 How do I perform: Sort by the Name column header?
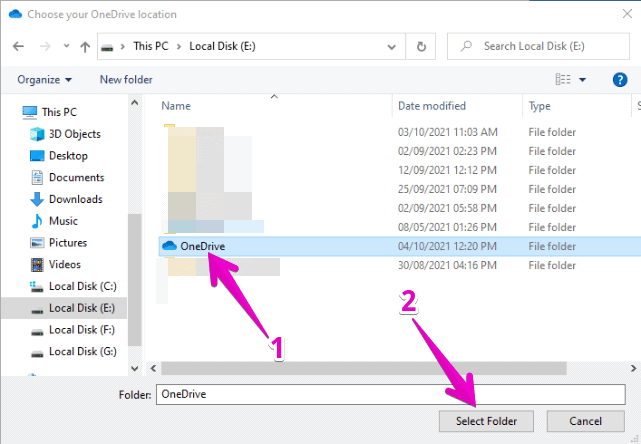[x=176, y=106]
